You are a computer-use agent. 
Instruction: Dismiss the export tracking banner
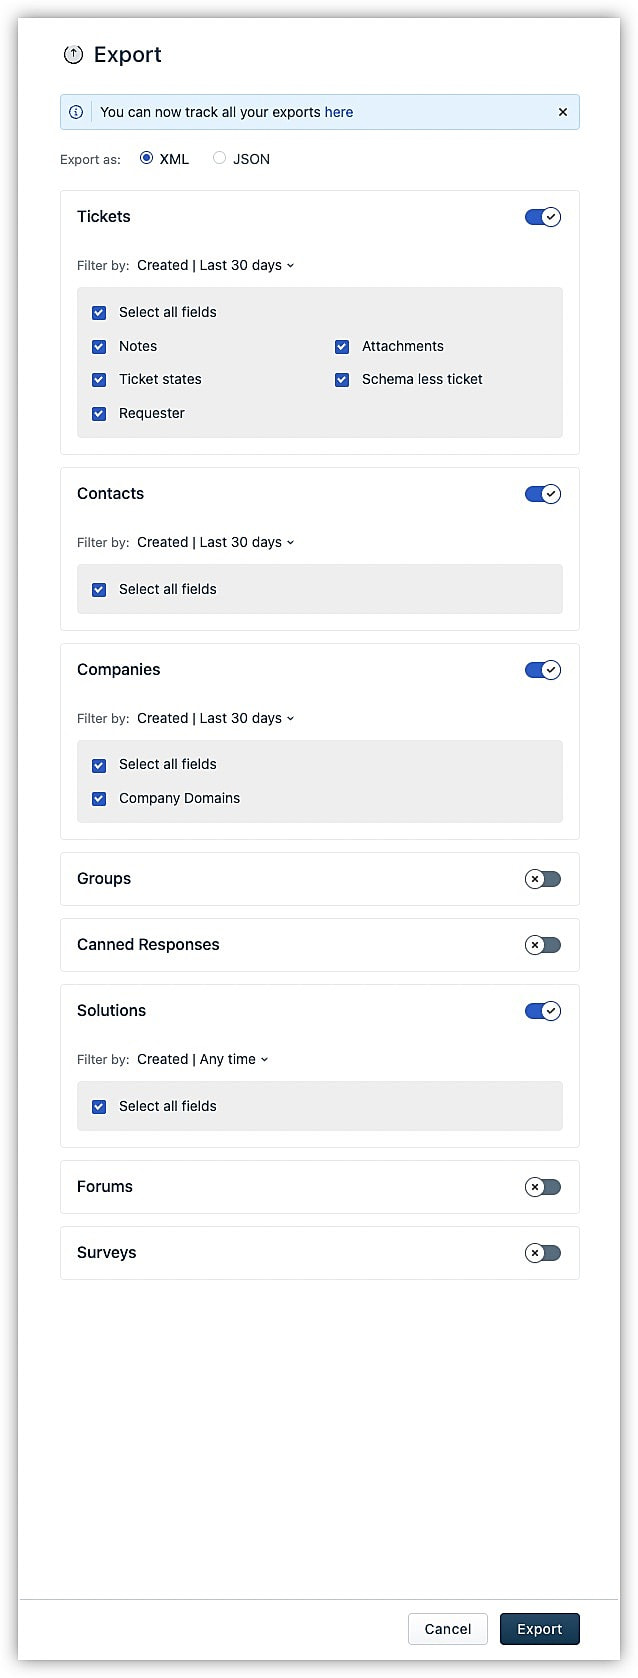[562, 112]
